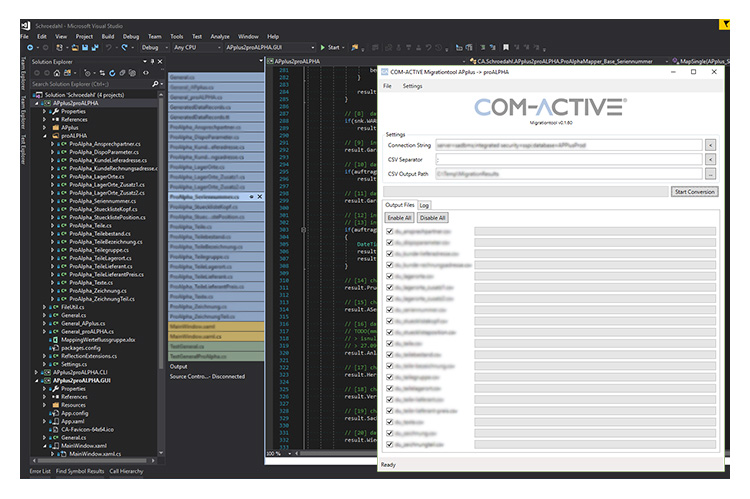Click the Save icon in toolbar
The width and height of the screenshot is (750, 499).
(x=85, y=47)
